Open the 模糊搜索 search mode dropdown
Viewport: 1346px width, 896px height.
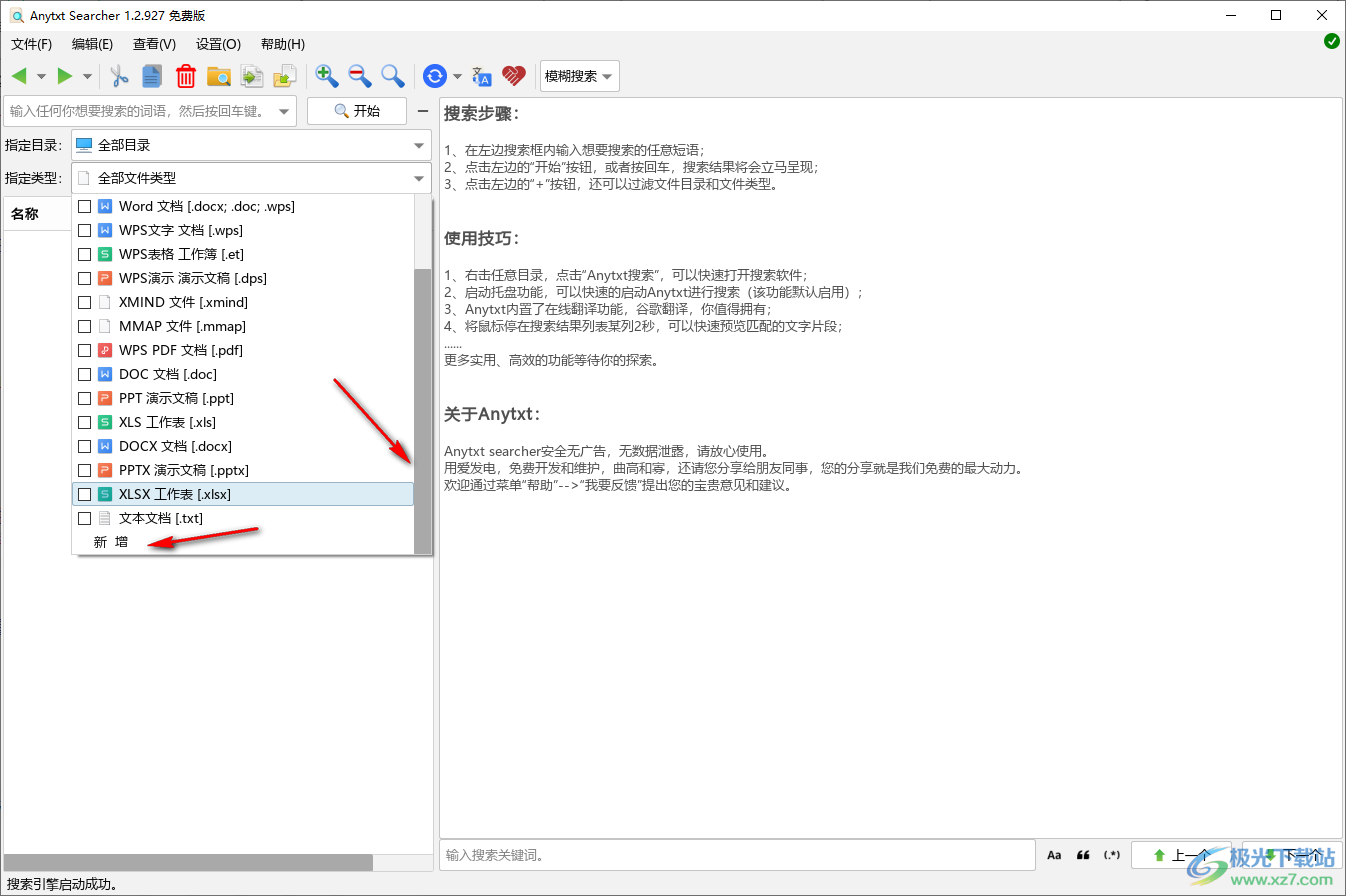(579, 76)
